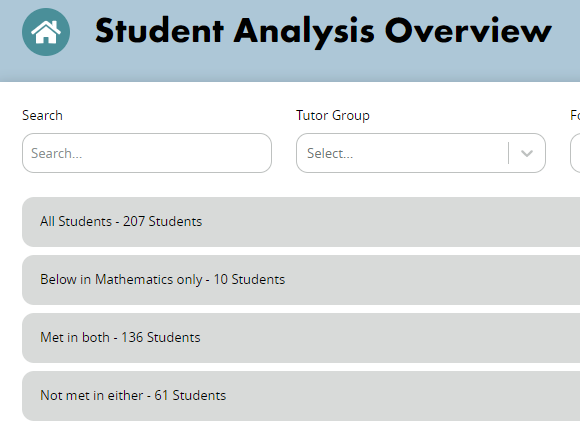Click the Search field label

pyautogui.click(x=42, y=115)
